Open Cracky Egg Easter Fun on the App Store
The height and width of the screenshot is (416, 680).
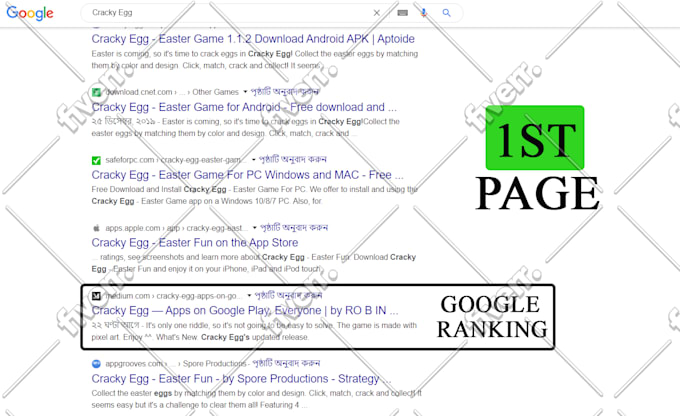point(195,242)
